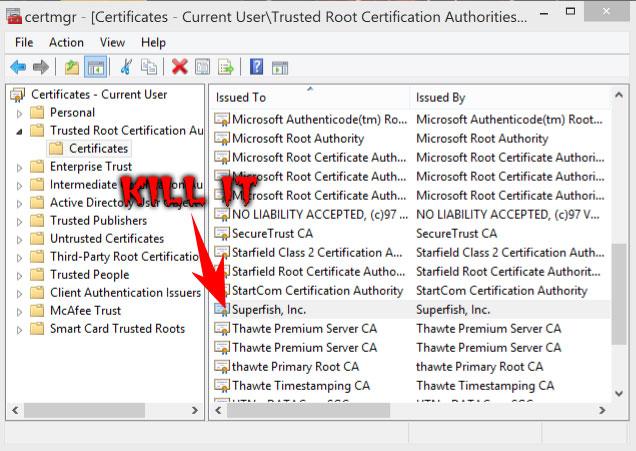Screen dimensions: 636x451
Task: Sort by the Issued To column header
Action: 310,98
